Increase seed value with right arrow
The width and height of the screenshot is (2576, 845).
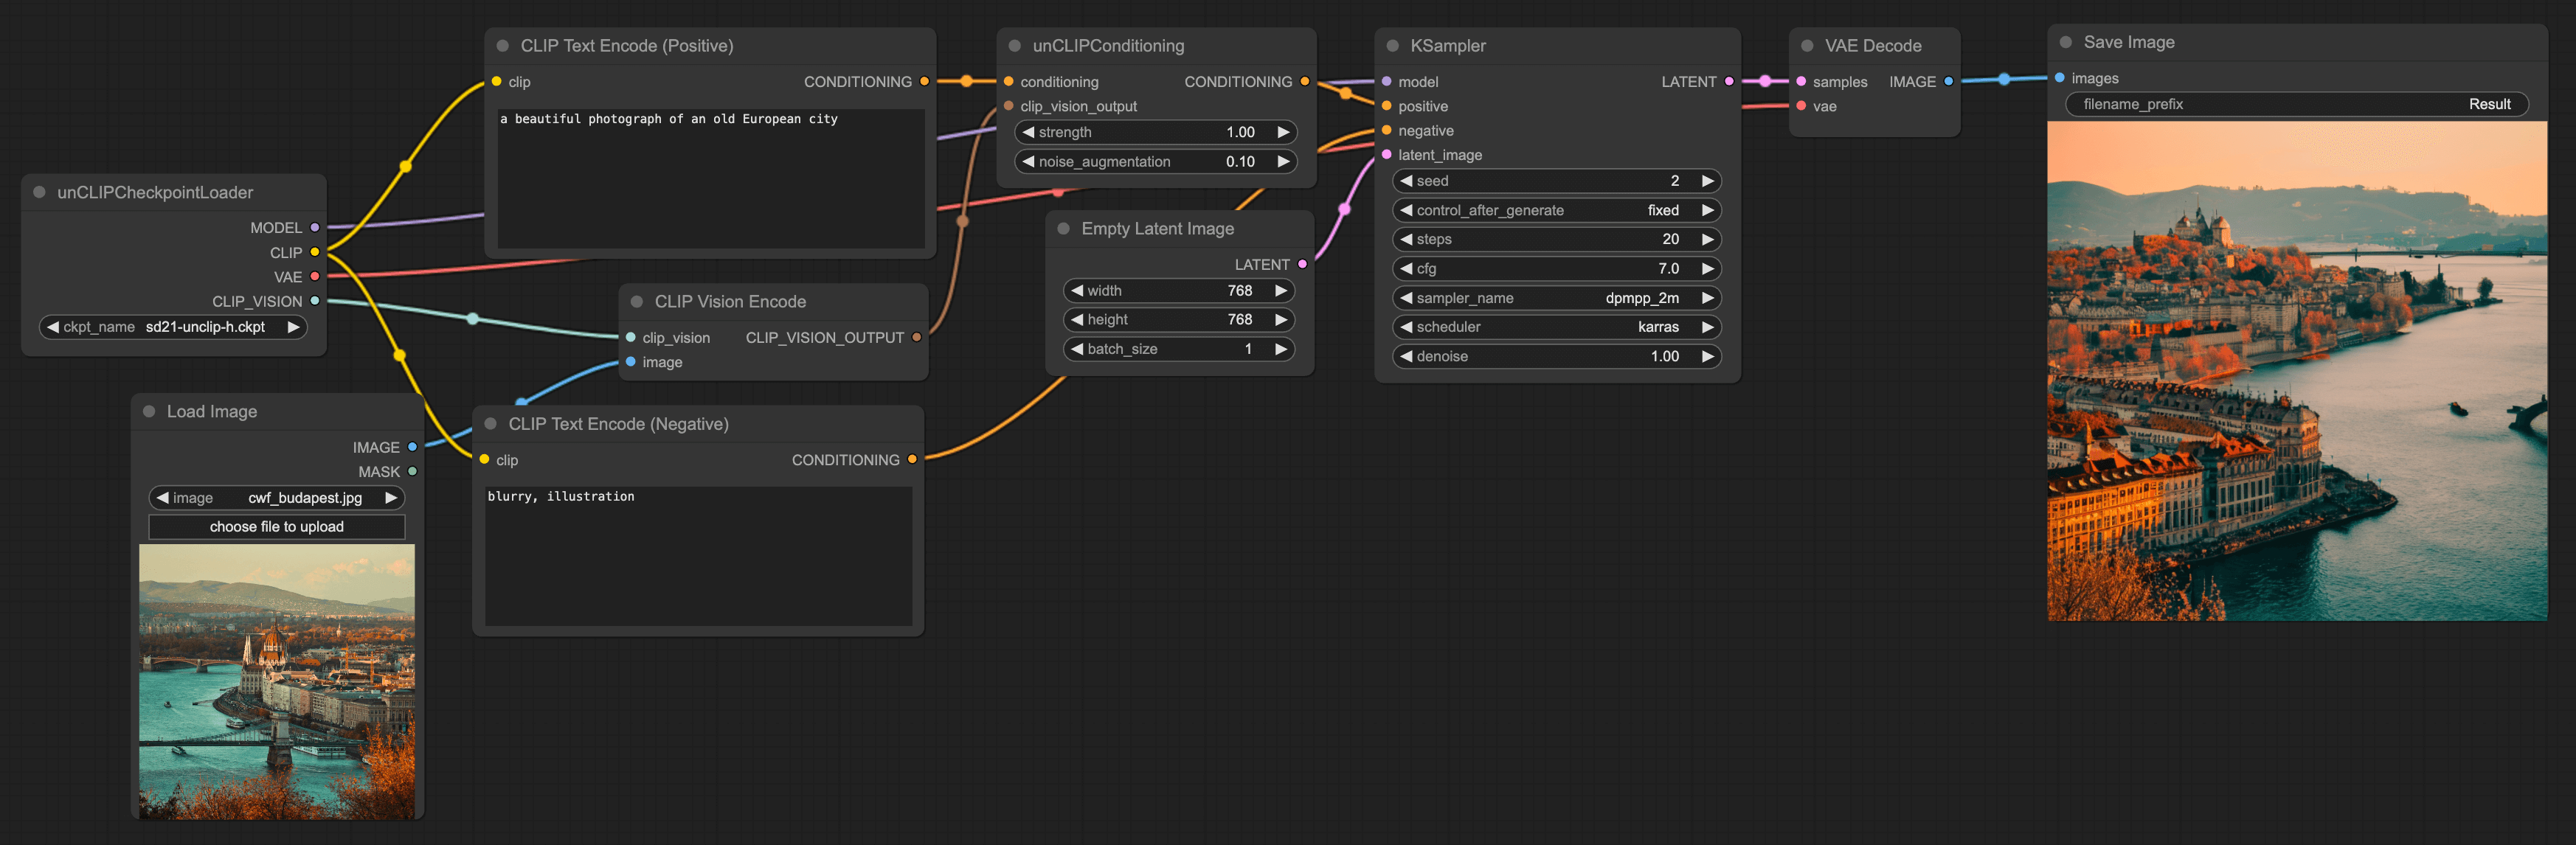click(x=1708, y=181)
